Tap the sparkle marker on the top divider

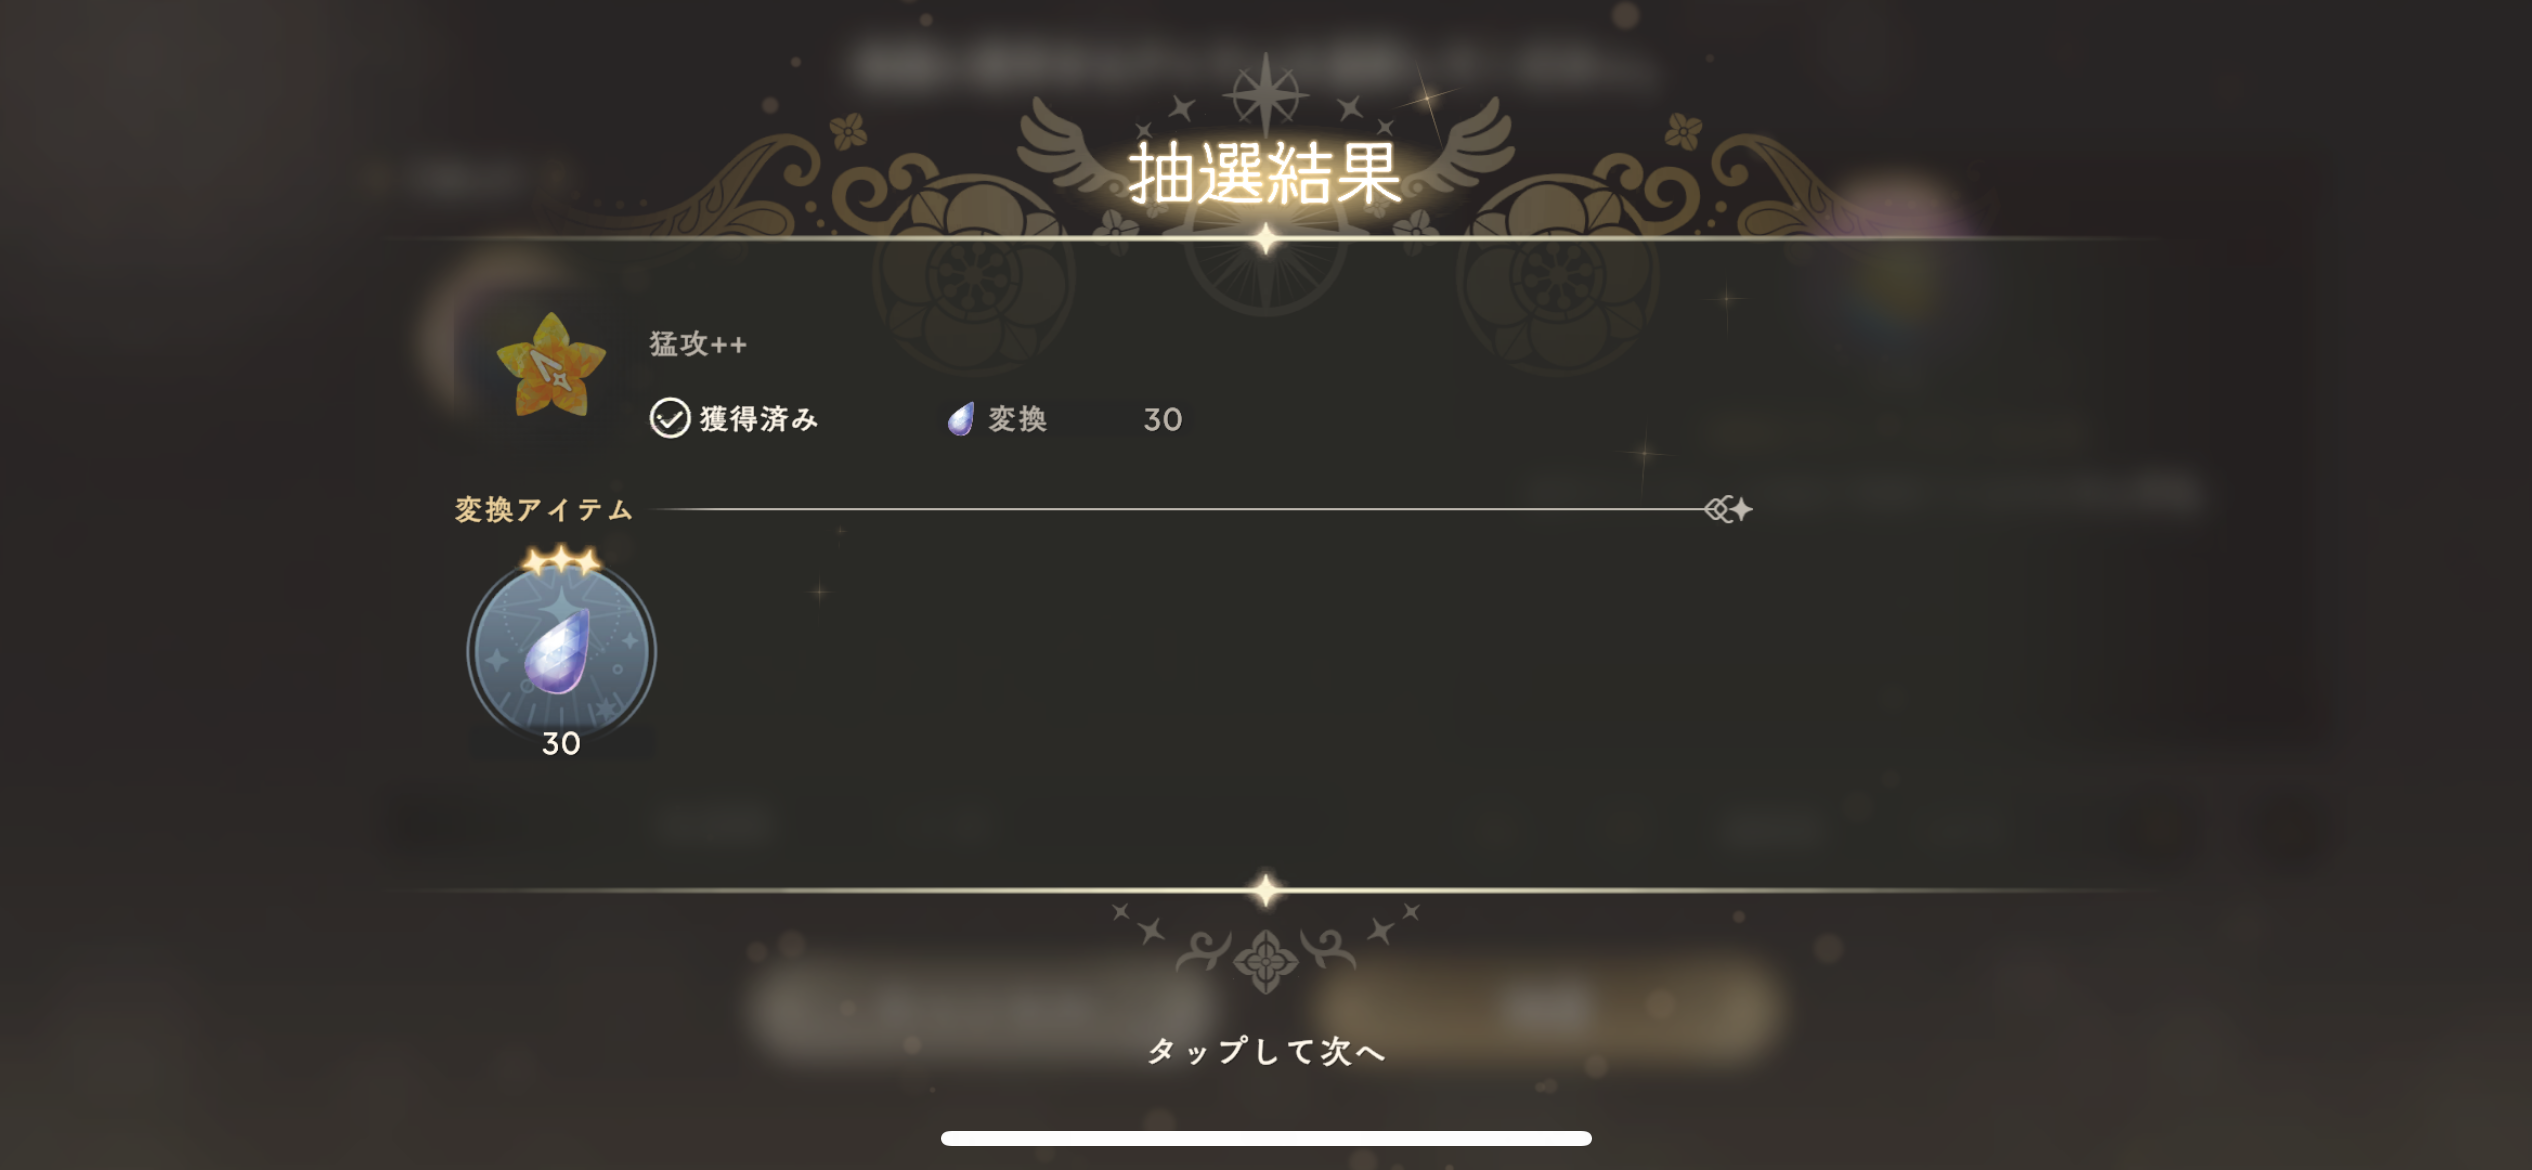[1266, 239]
